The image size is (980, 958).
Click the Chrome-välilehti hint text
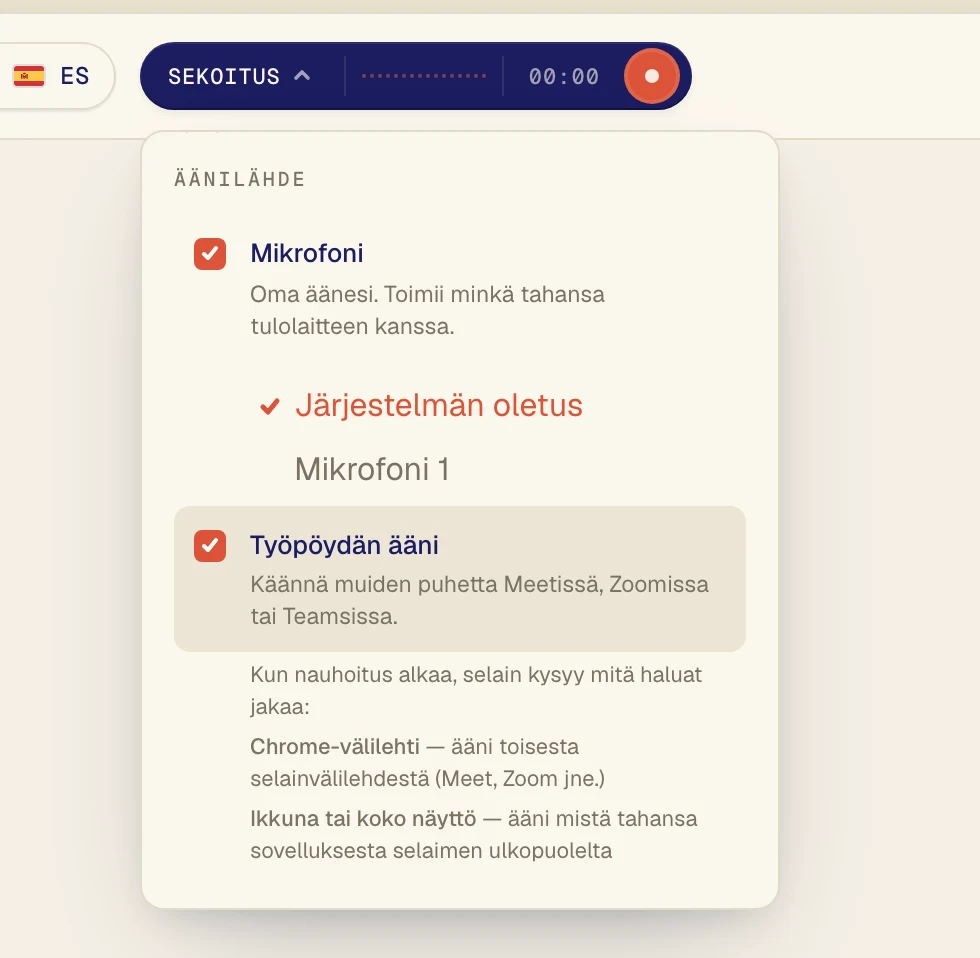pos(428,762)
